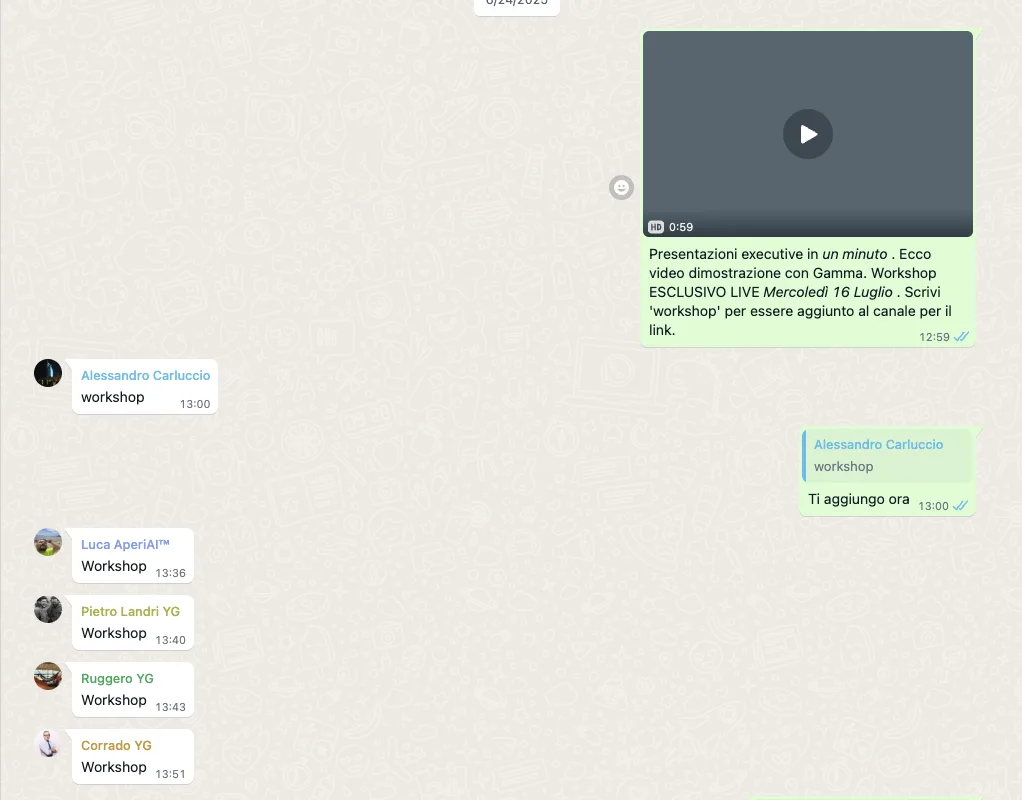Click the read receipt ticks at 12:59

coord(961,337)
